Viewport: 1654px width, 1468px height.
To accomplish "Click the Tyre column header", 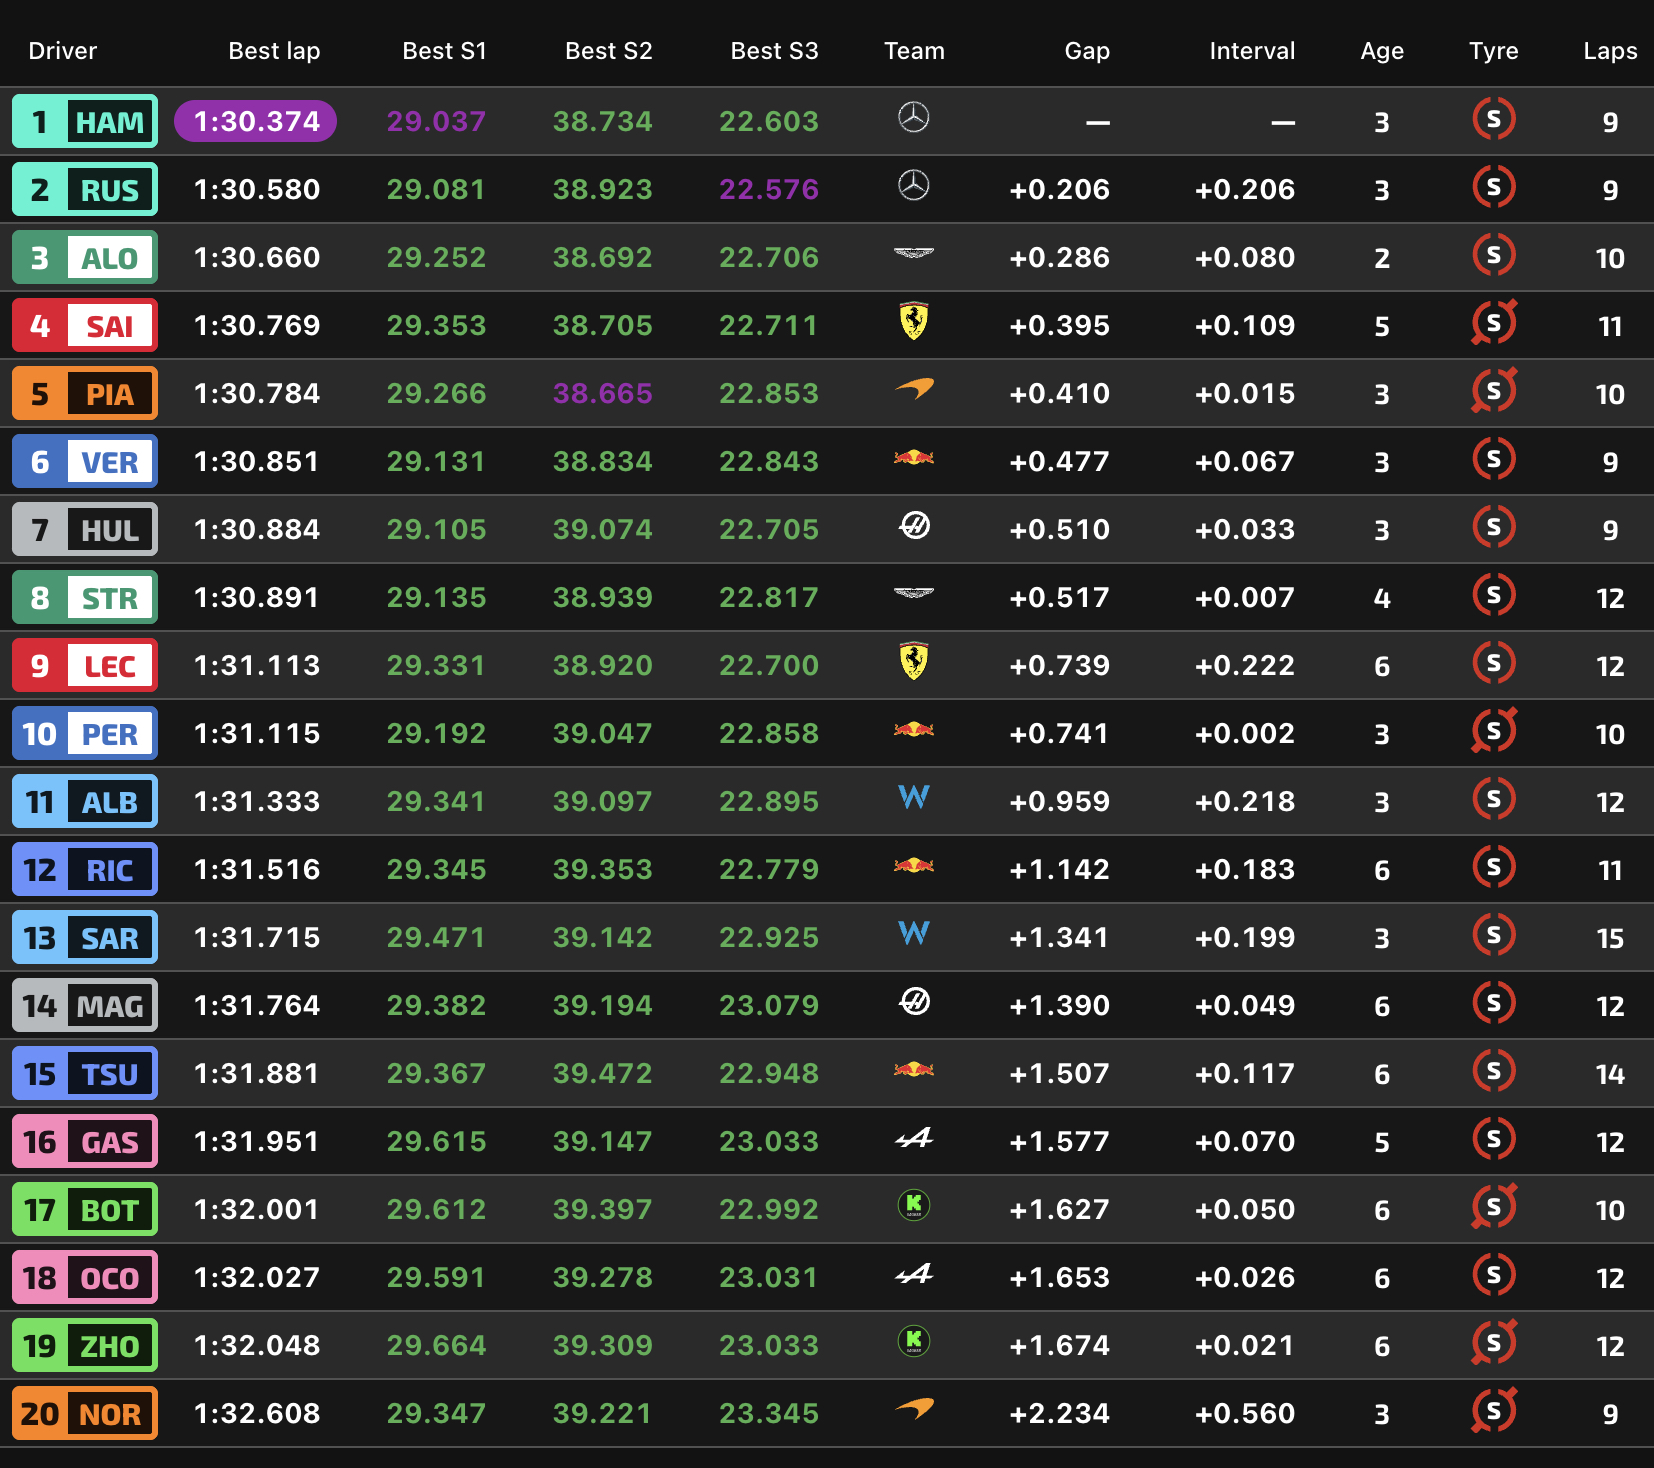I will pyautogui.click(x=1493, y=51).
